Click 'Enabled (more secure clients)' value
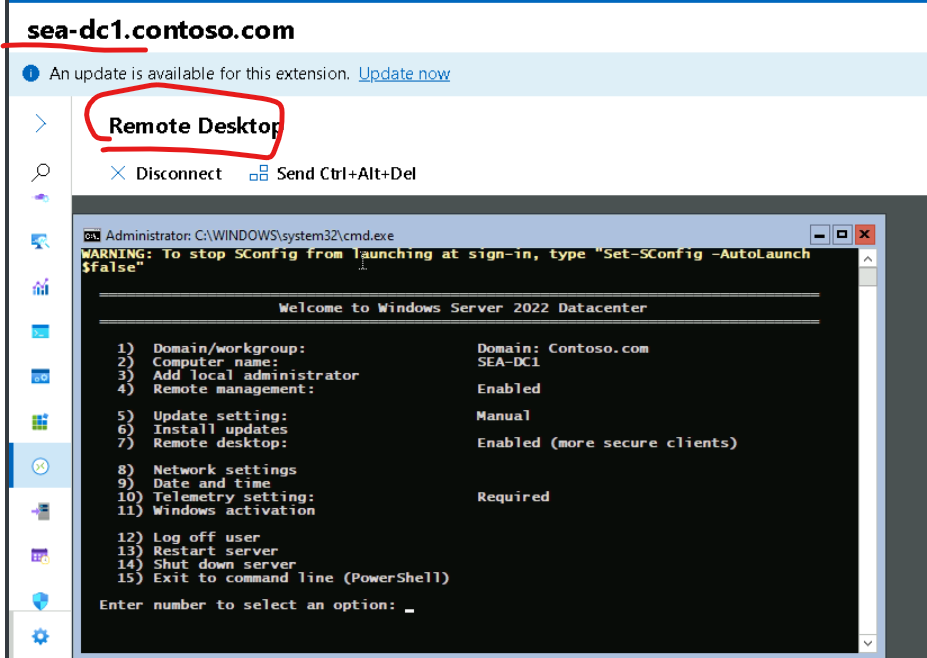The width and height of the screenshot is (927, 658). click(x=607, y=443)
